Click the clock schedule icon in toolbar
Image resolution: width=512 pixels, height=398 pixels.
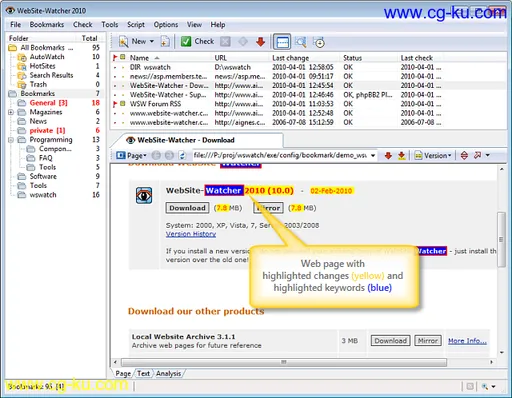319,42
